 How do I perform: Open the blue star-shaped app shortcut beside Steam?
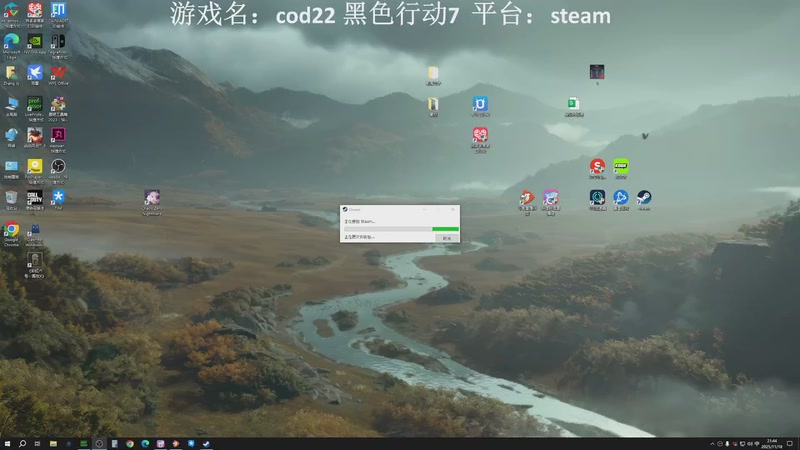[x=620, y=197]
